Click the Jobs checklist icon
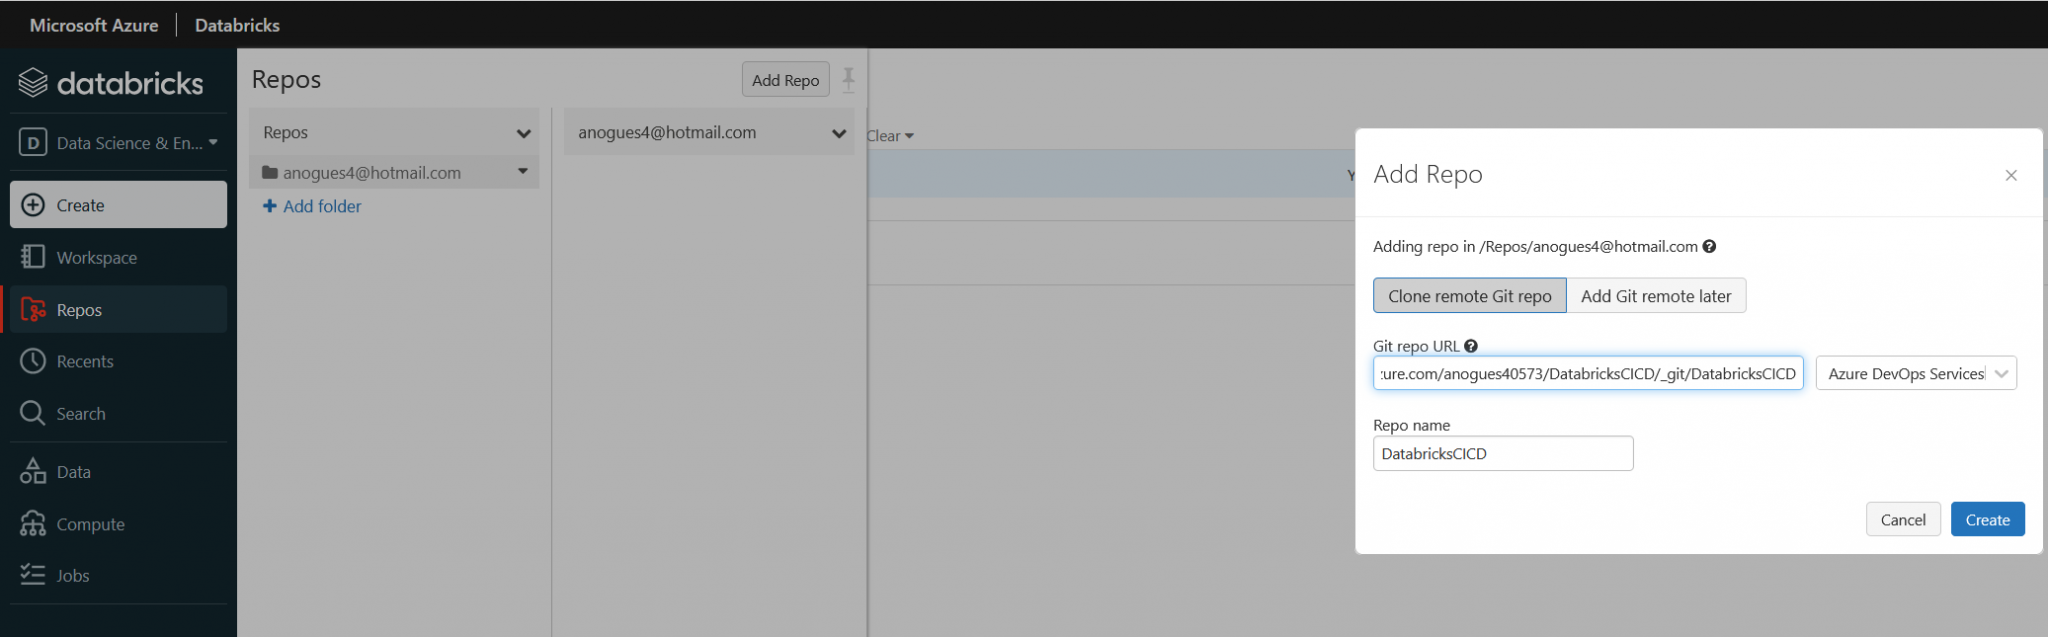This screenshot has width=2048, height=637. [x=33, y=575]
